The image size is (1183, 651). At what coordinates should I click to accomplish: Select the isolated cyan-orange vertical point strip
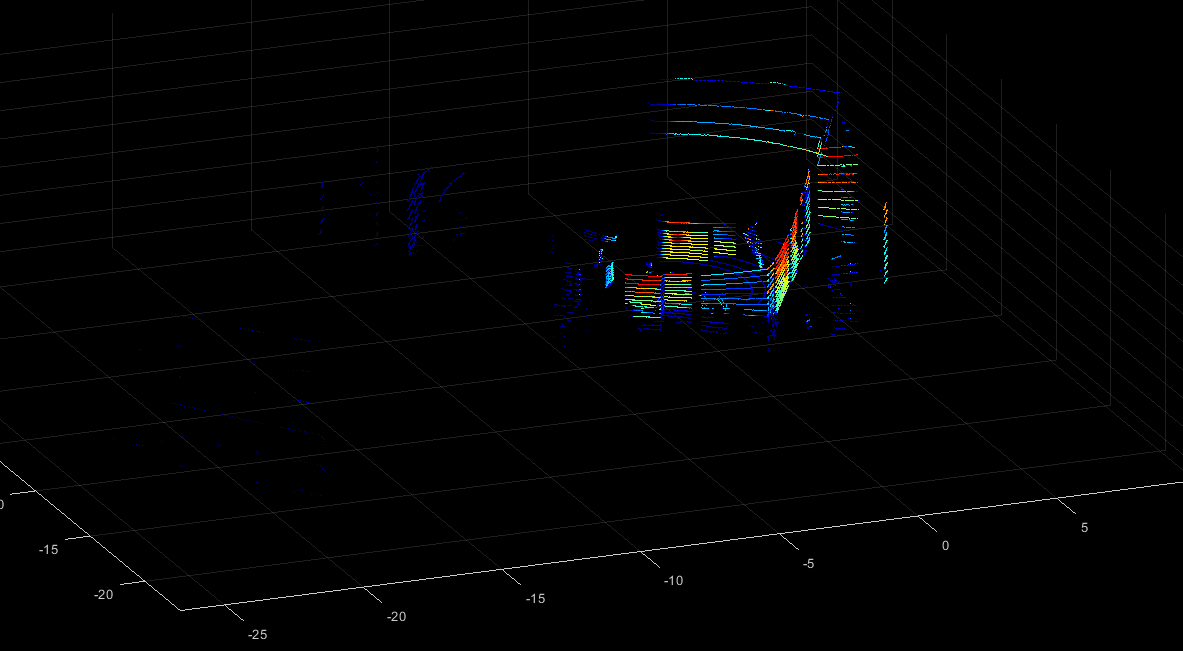[886, 242]
